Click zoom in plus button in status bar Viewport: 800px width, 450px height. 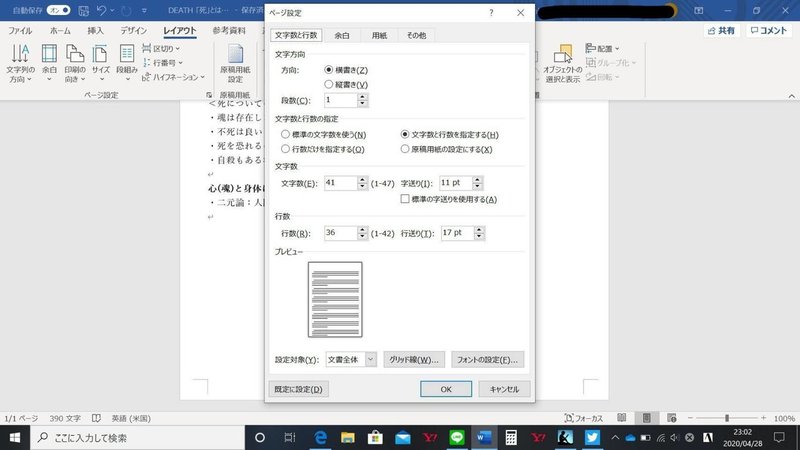[x=763, y=418]
